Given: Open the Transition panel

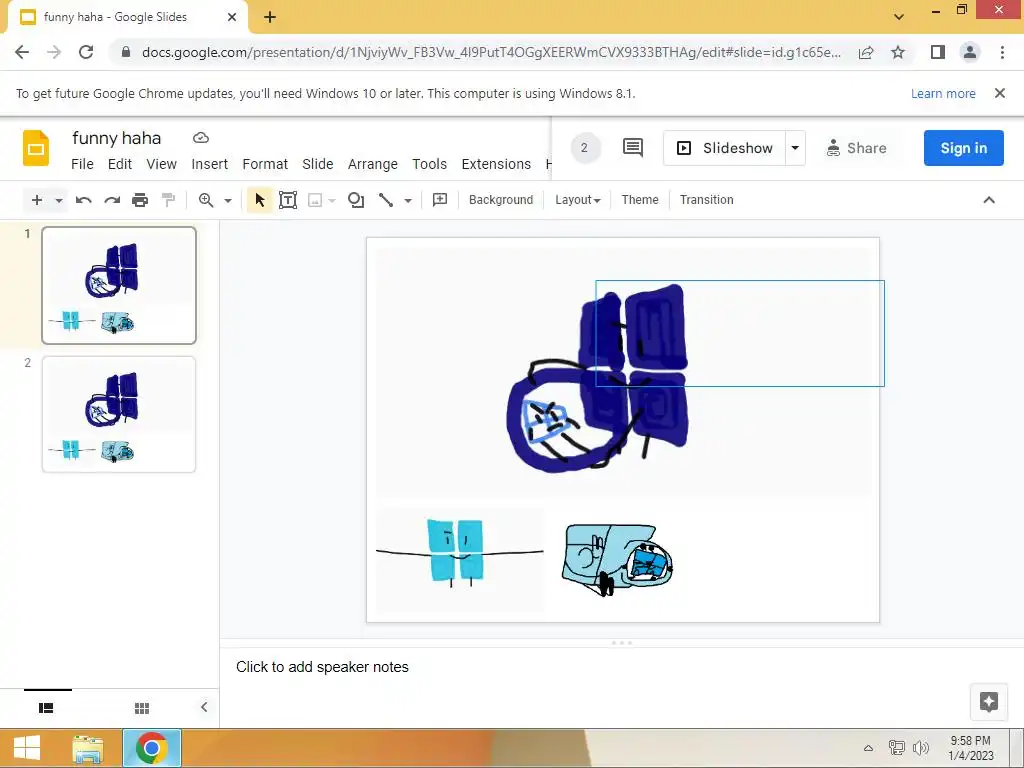Looking at the screenshot, I should point(707,200).
